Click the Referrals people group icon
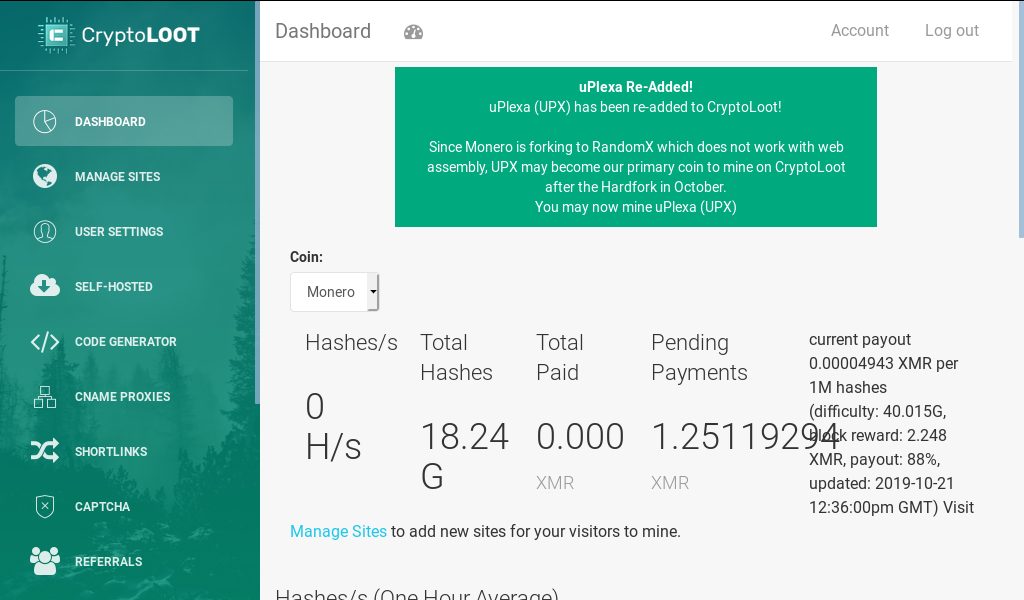This screenshot has height=600, width=1024. point(44,561)
